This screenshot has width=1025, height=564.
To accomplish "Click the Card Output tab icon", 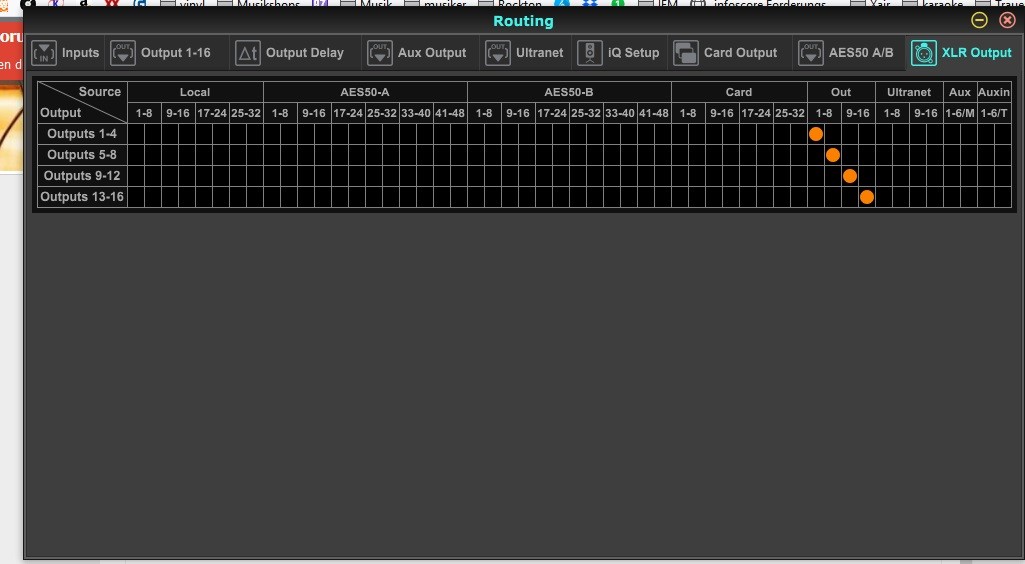I will 686,53.
